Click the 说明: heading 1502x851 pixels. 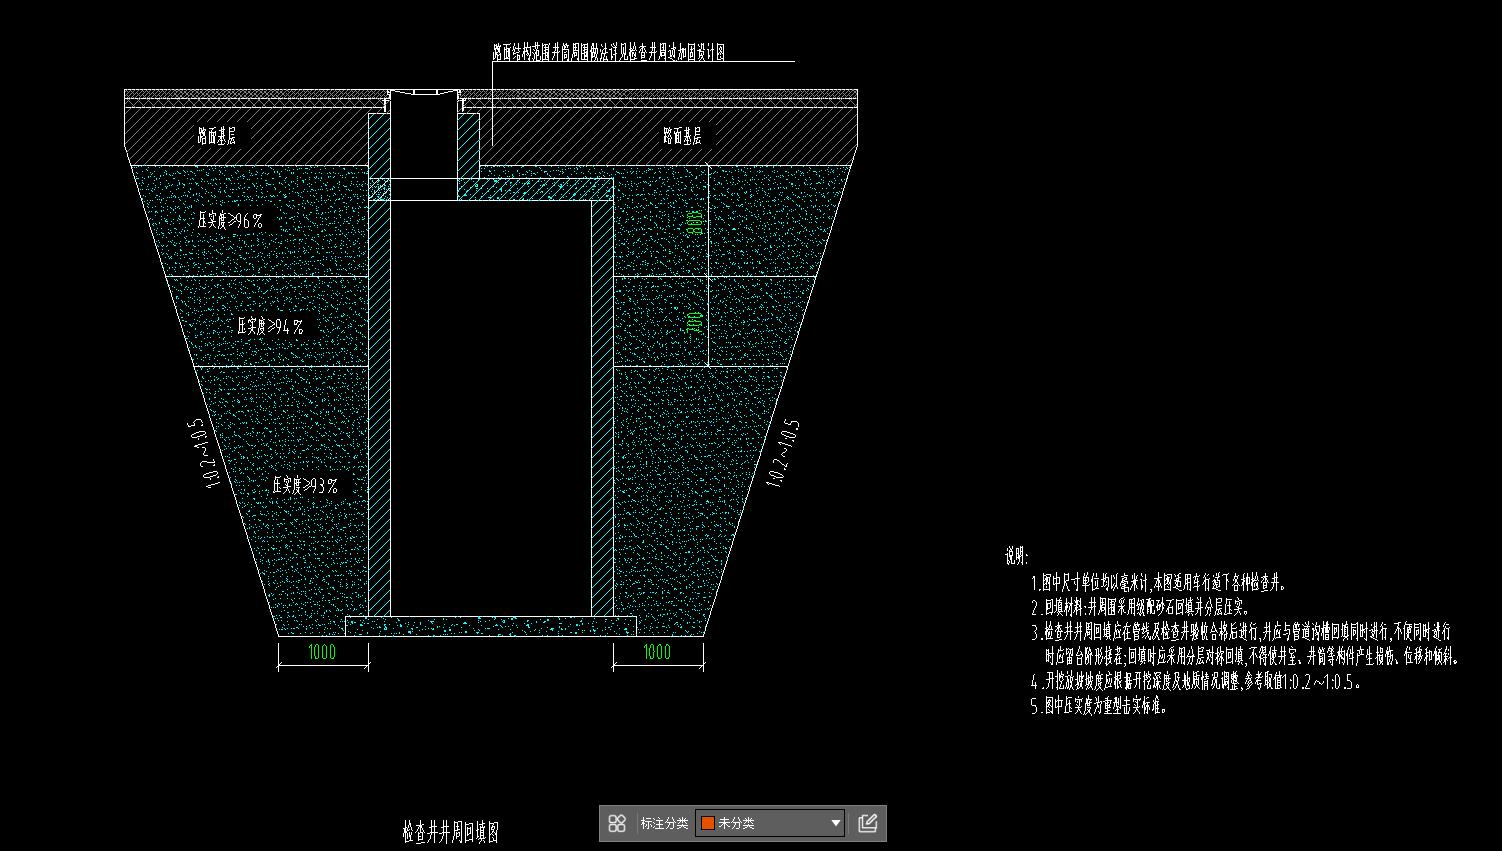[1017, 556]
